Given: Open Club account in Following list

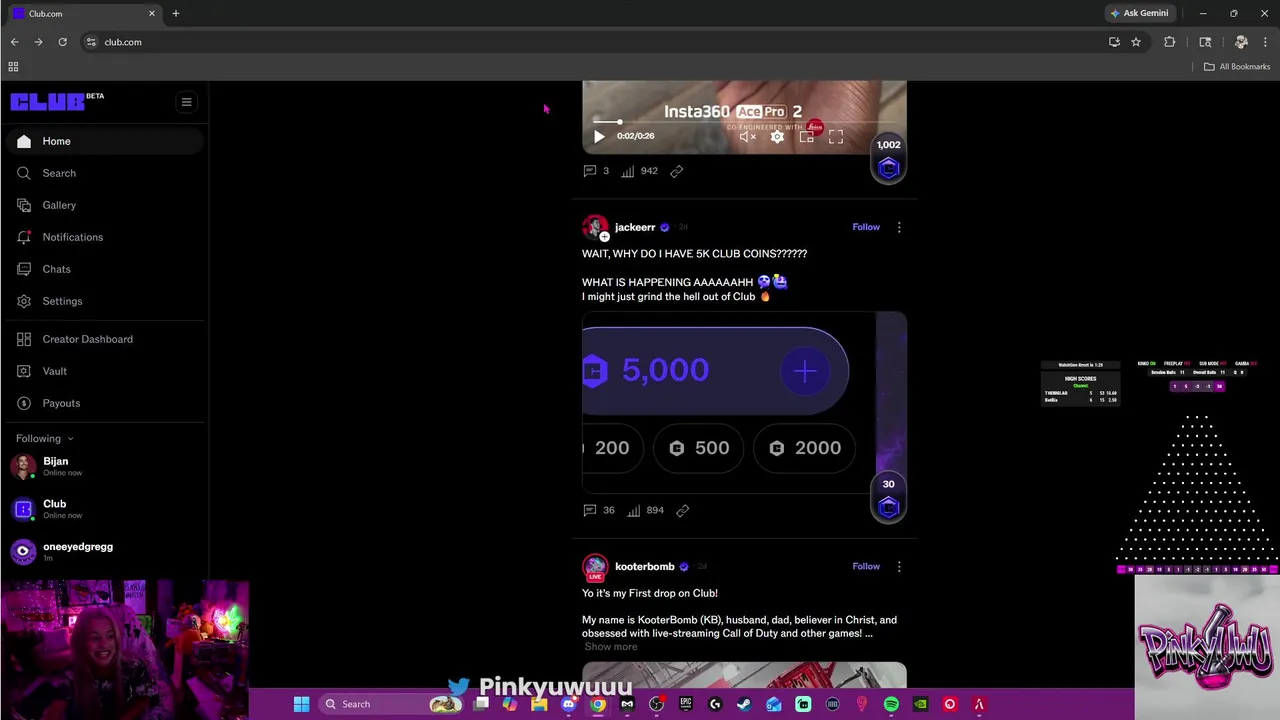Looking at the screenshot, I should 104,509.
